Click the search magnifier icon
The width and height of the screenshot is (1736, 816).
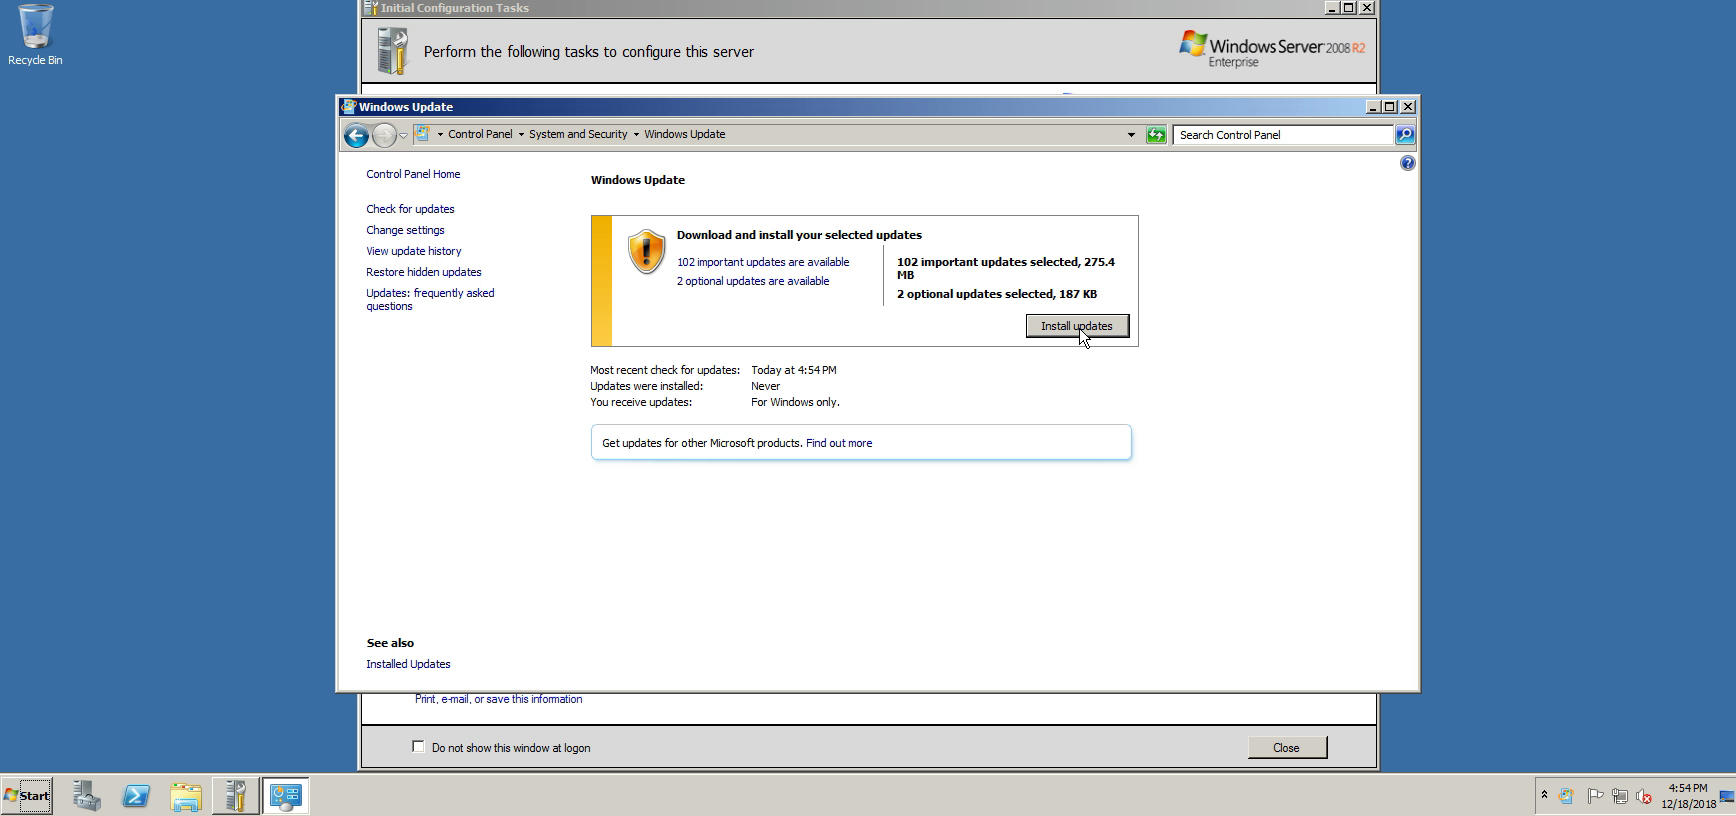click(x=1404, y=134)
